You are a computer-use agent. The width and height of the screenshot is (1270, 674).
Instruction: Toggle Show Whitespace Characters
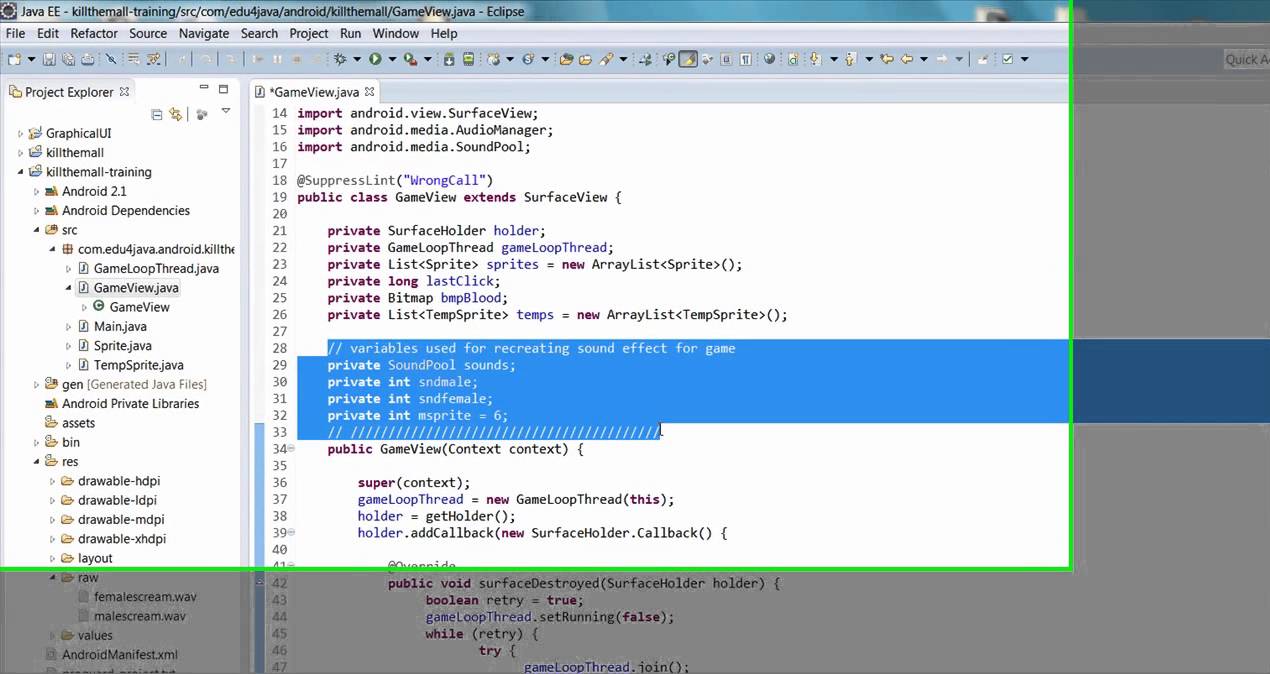click(x=745, y=59)
